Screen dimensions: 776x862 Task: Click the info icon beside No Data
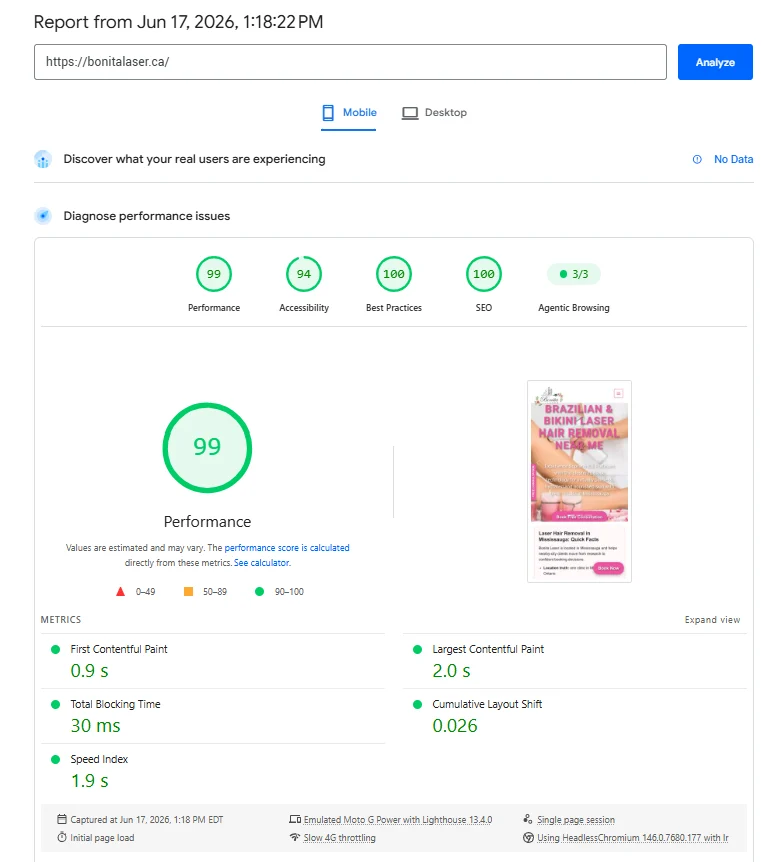point(697,159)
